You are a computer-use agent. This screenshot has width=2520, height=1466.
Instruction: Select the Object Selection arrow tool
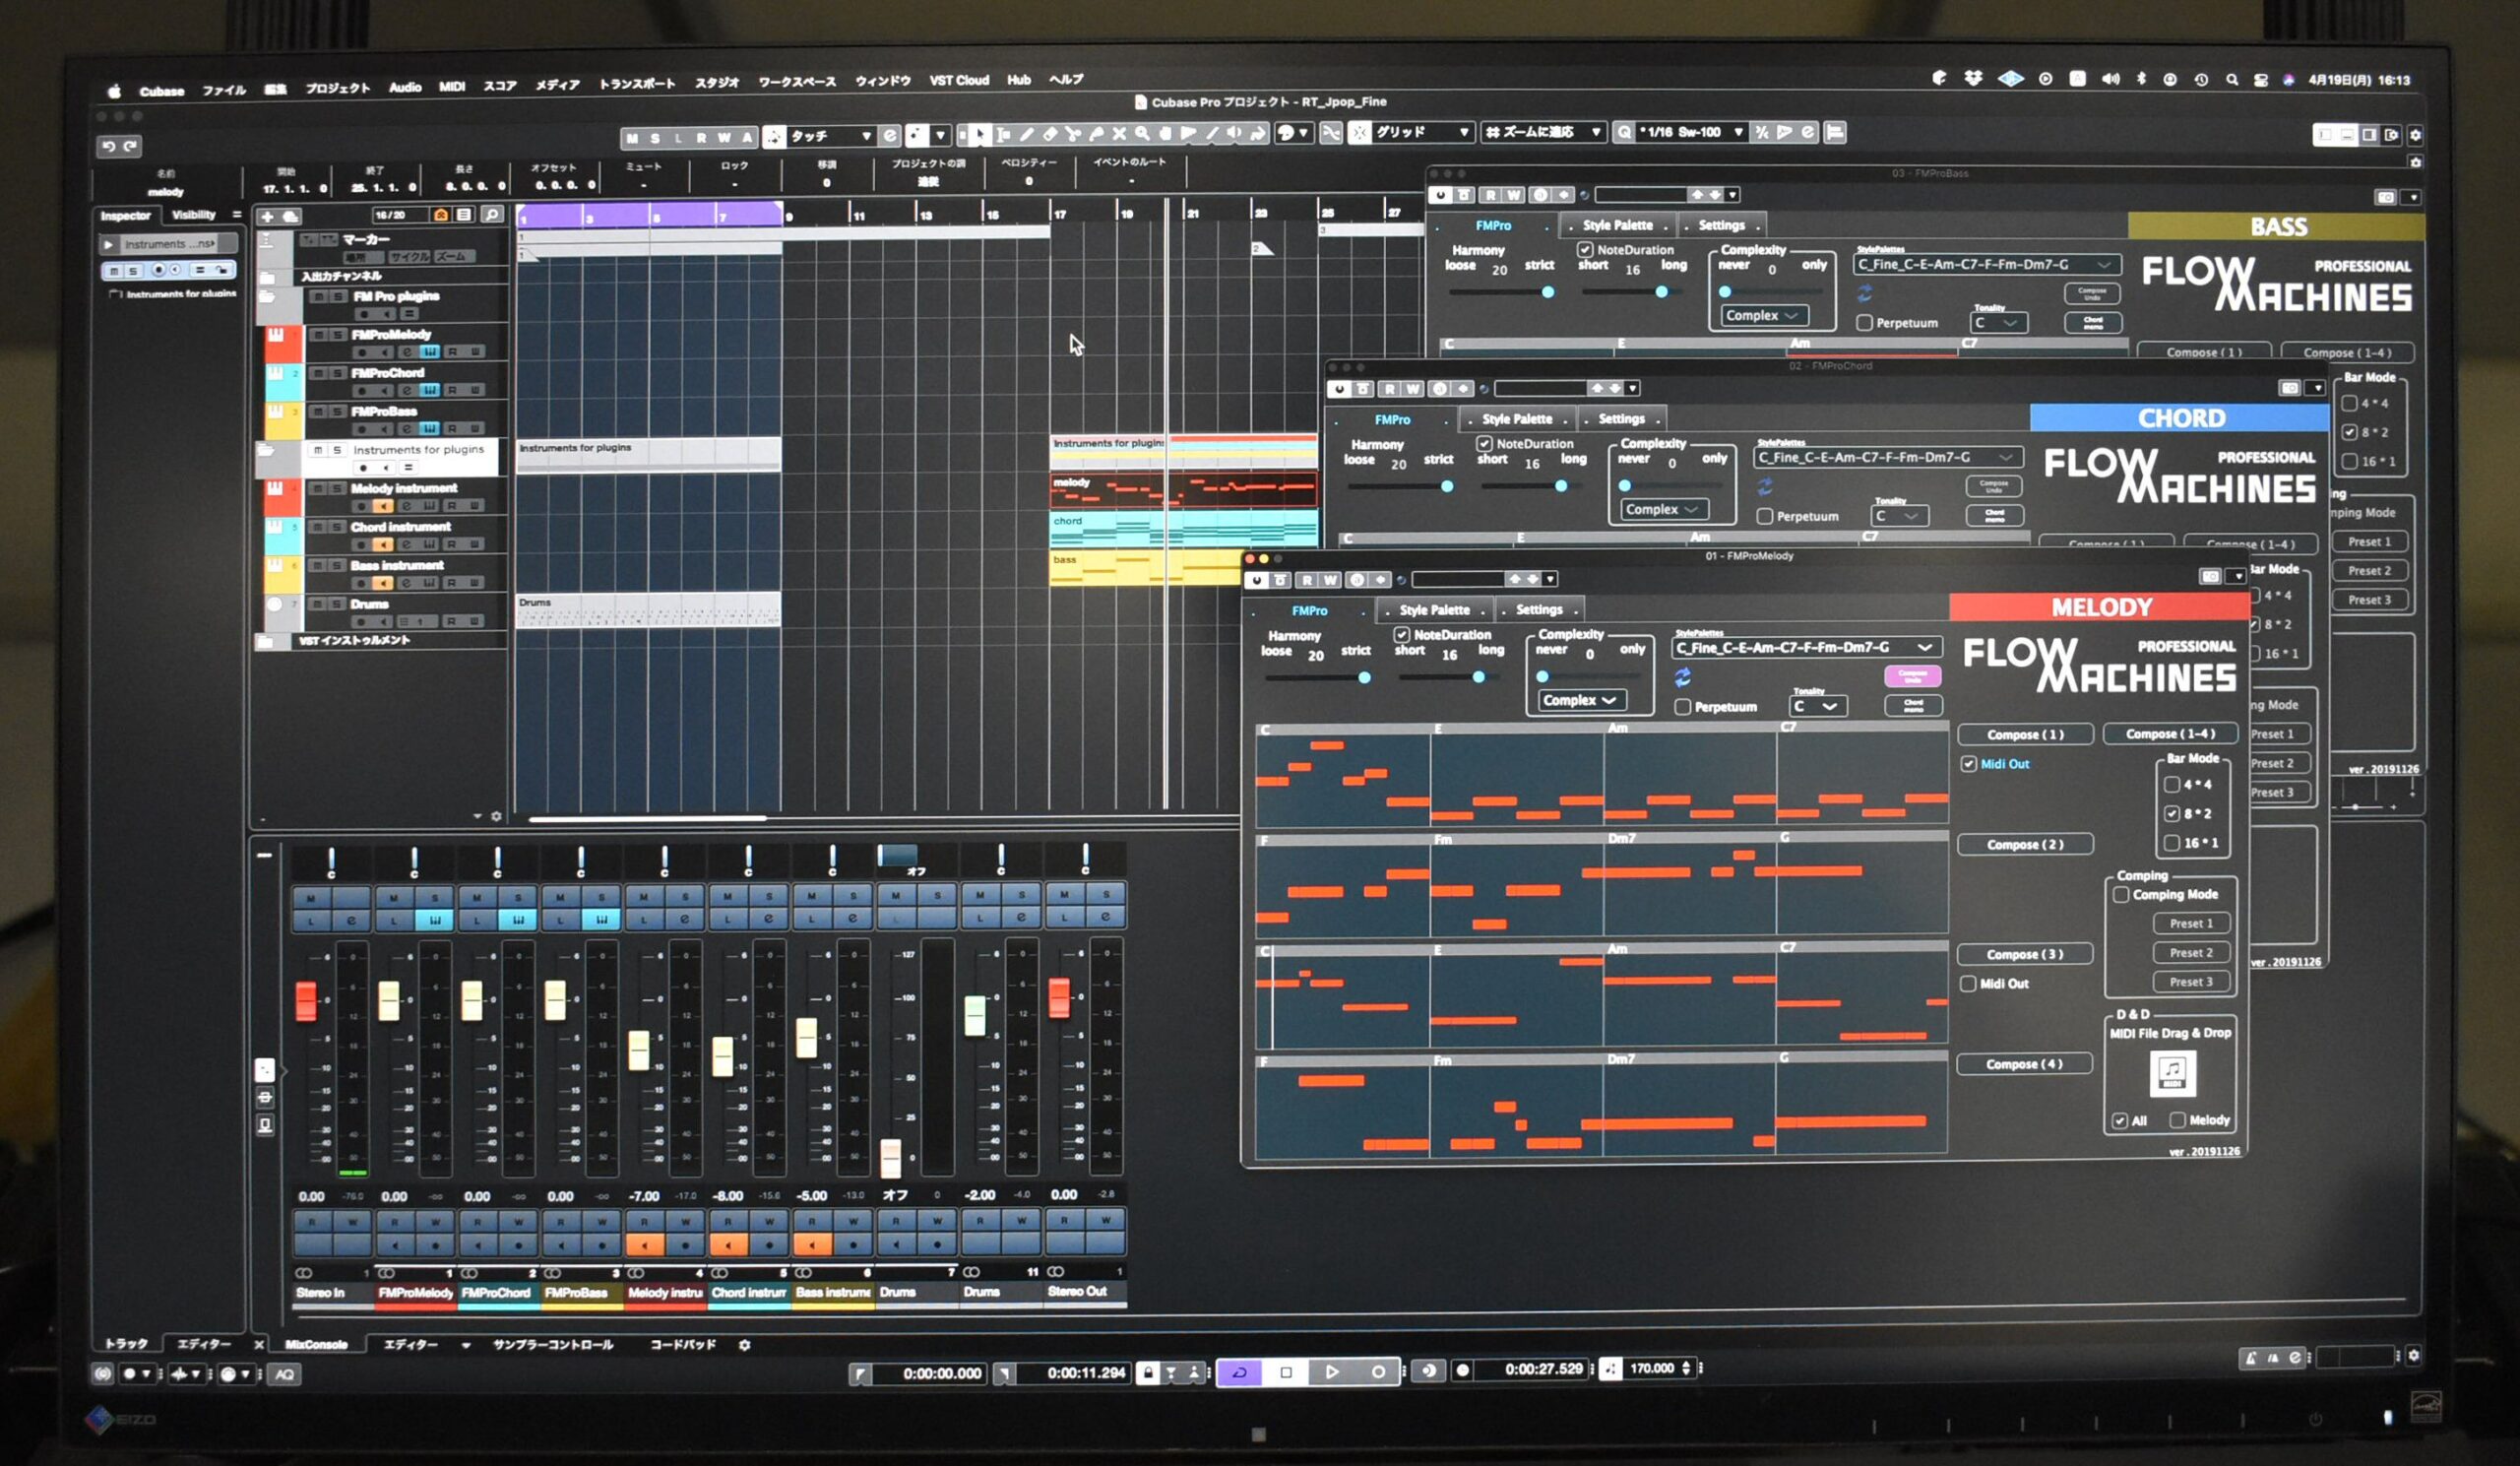click(981, 133)
